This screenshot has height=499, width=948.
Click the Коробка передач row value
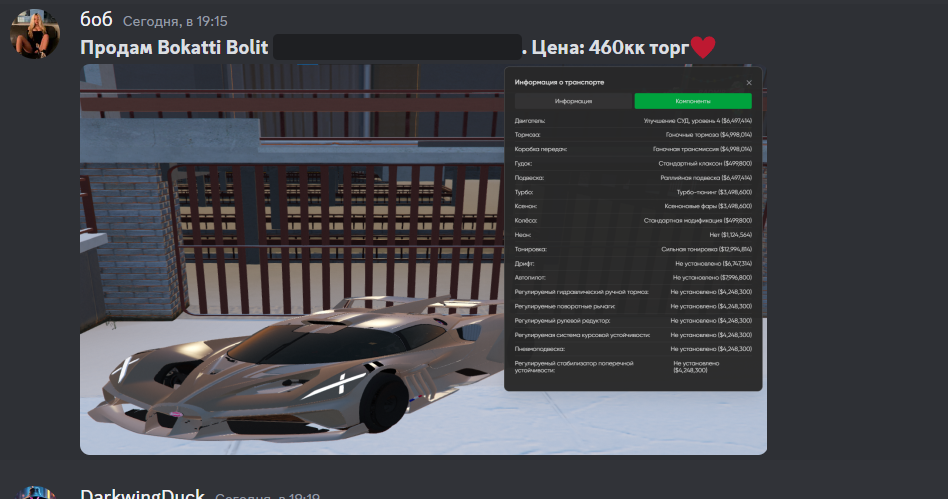(x=703, y=149)
